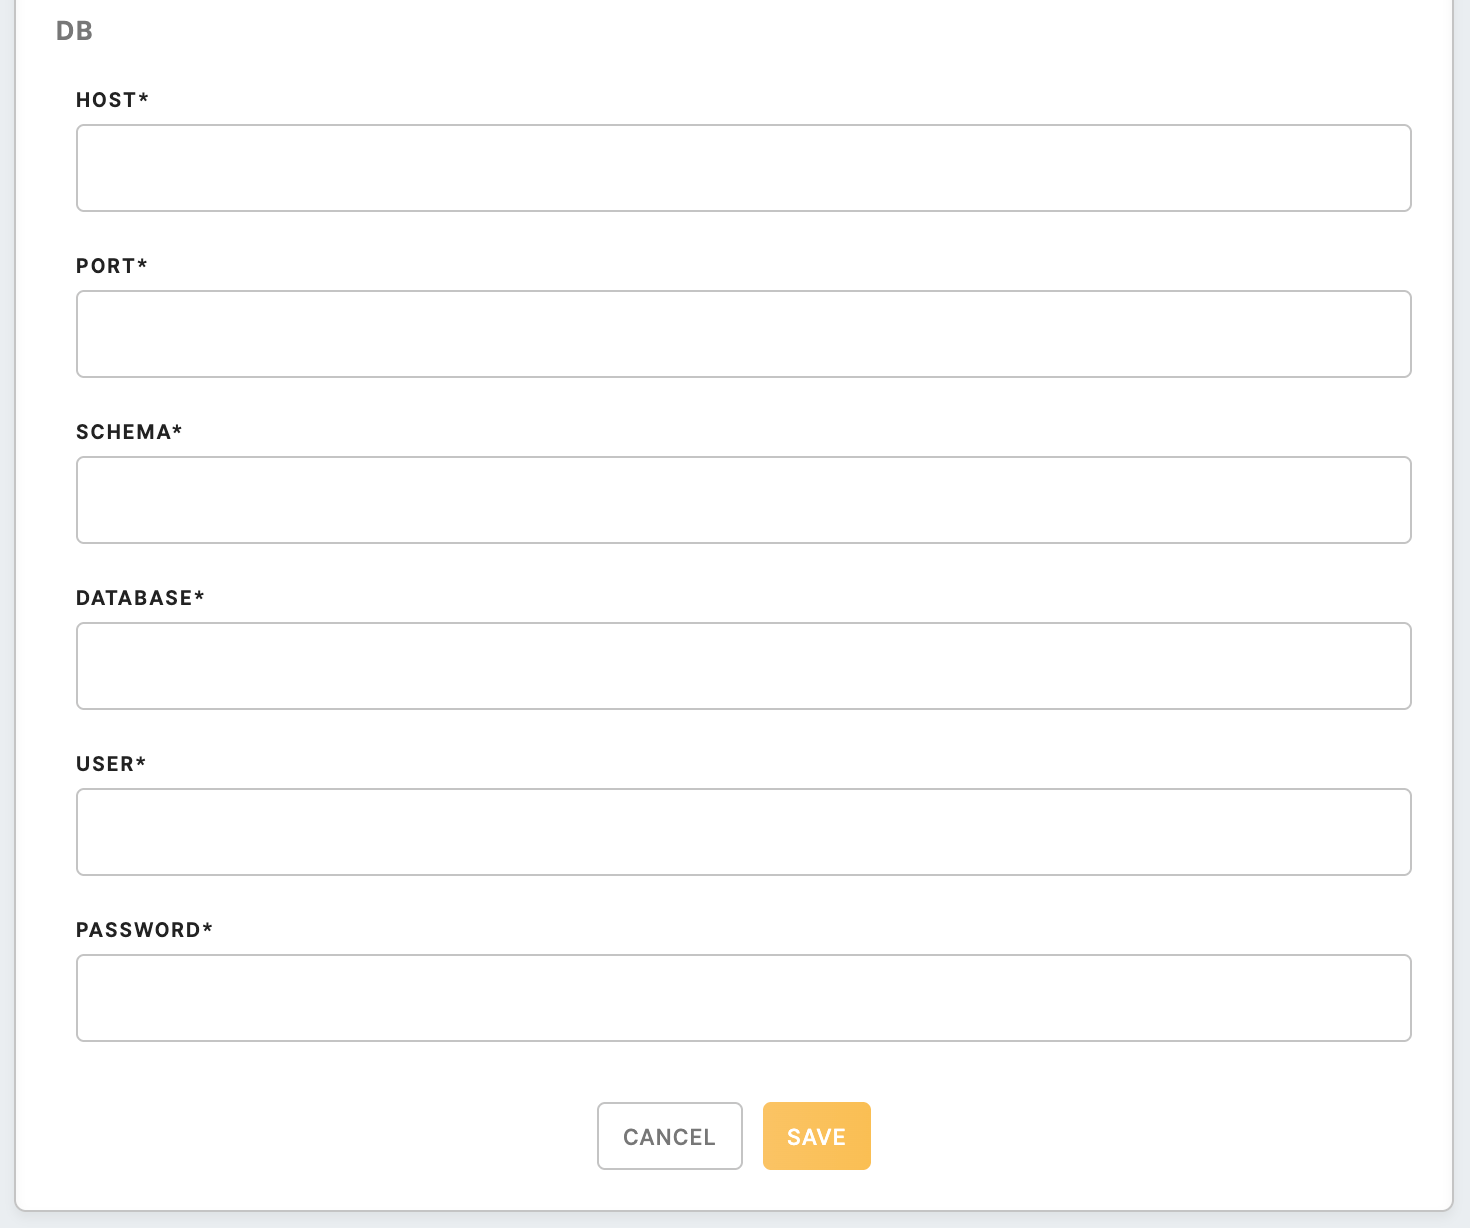Screen dimensions: 1470x1228
Task: Click the asterisk following USER
Action: [x=141, y=762]
